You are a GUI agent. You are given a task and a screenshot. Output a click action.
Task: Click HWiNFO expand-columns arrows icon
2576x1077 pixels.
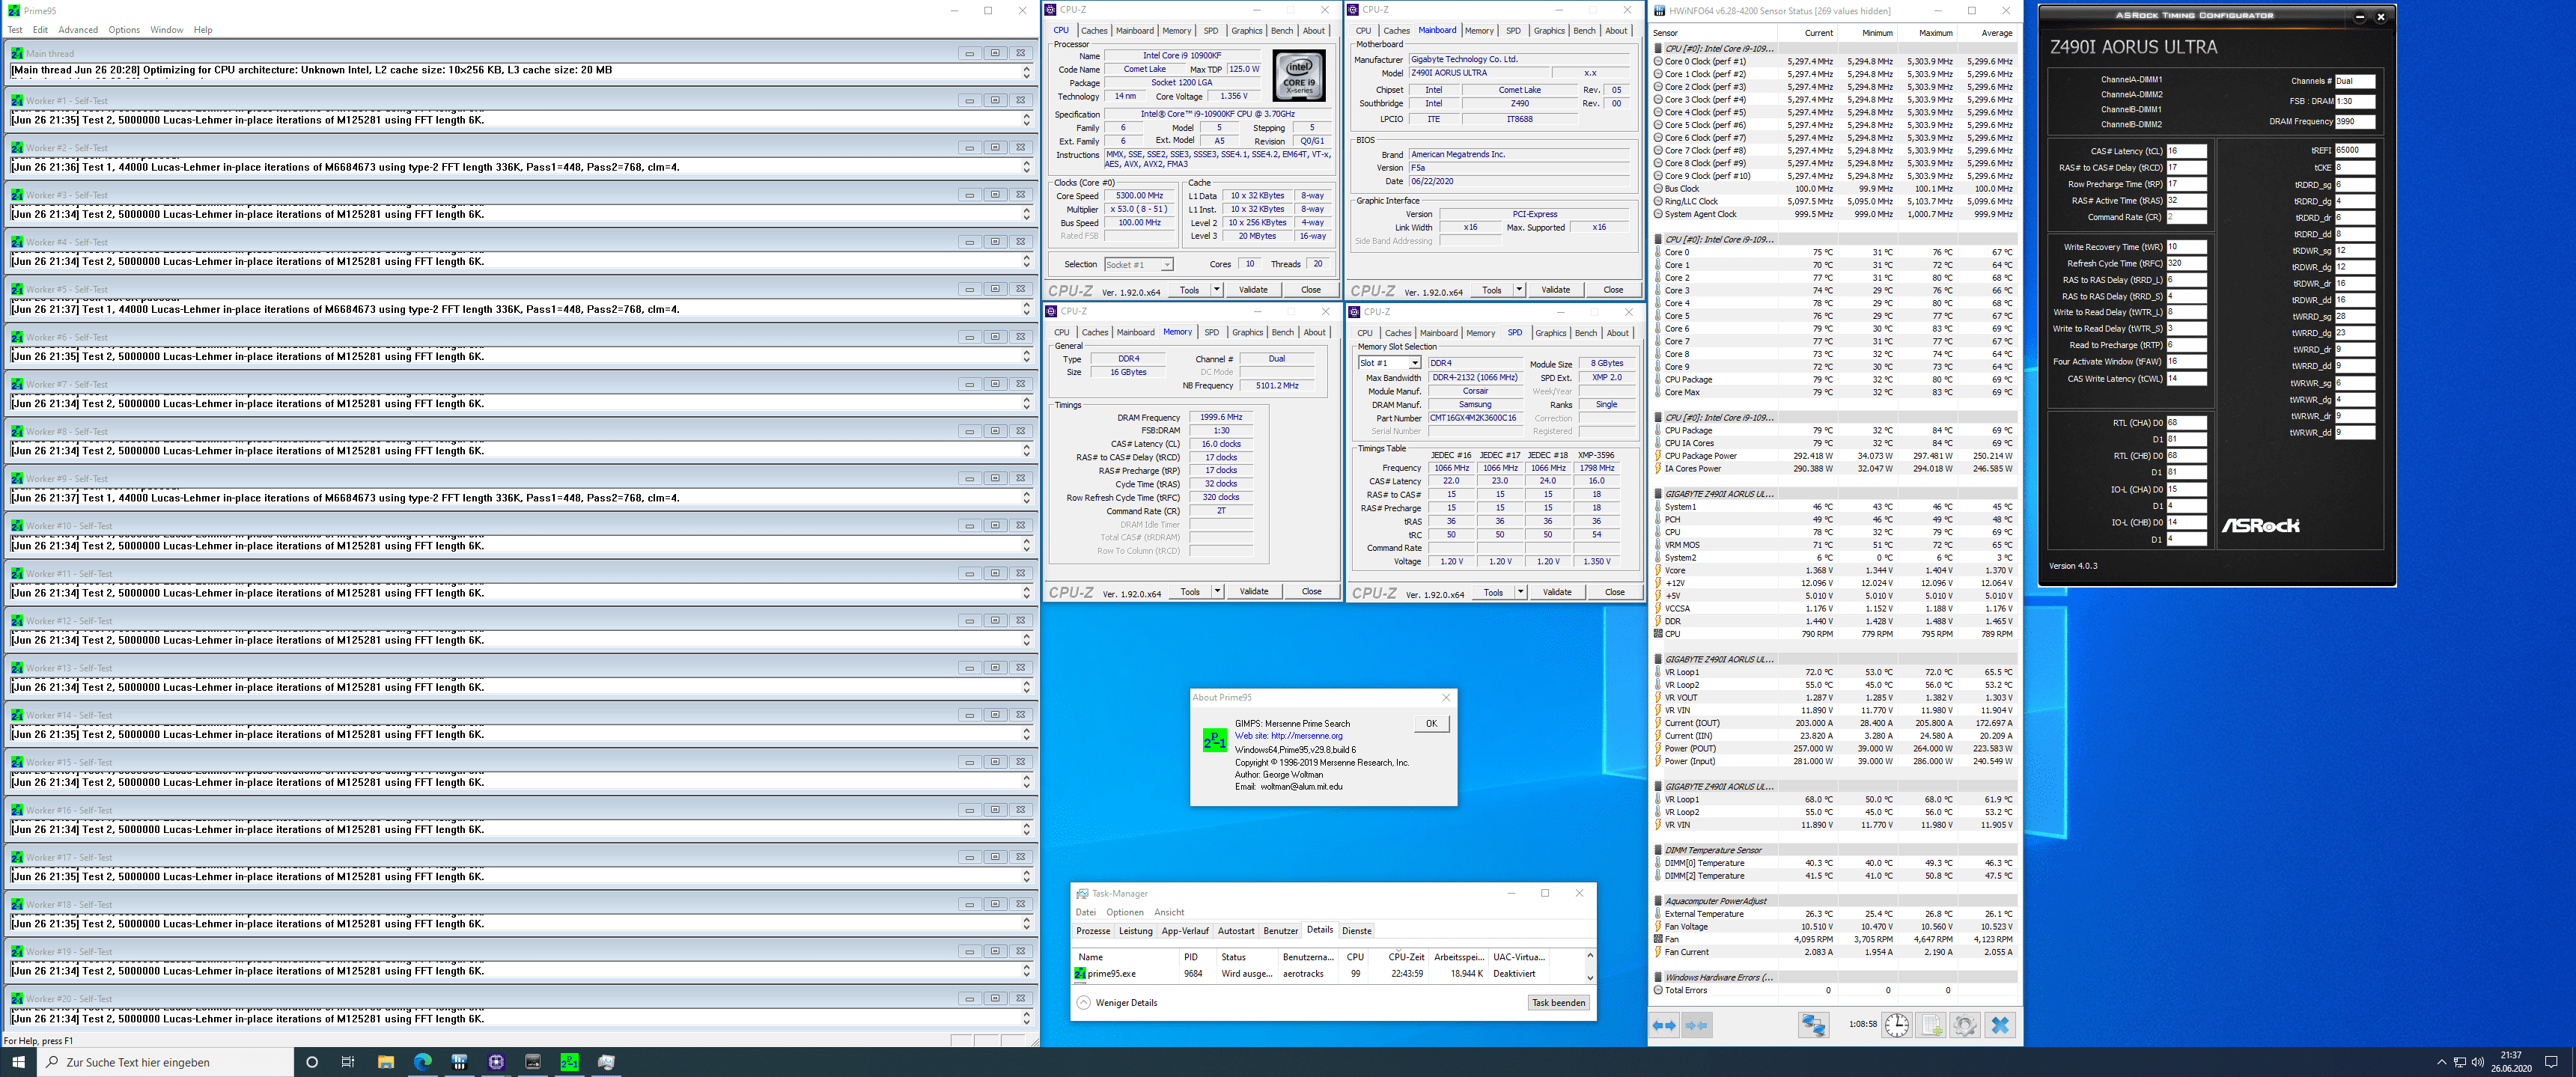click(1664, 1025)
